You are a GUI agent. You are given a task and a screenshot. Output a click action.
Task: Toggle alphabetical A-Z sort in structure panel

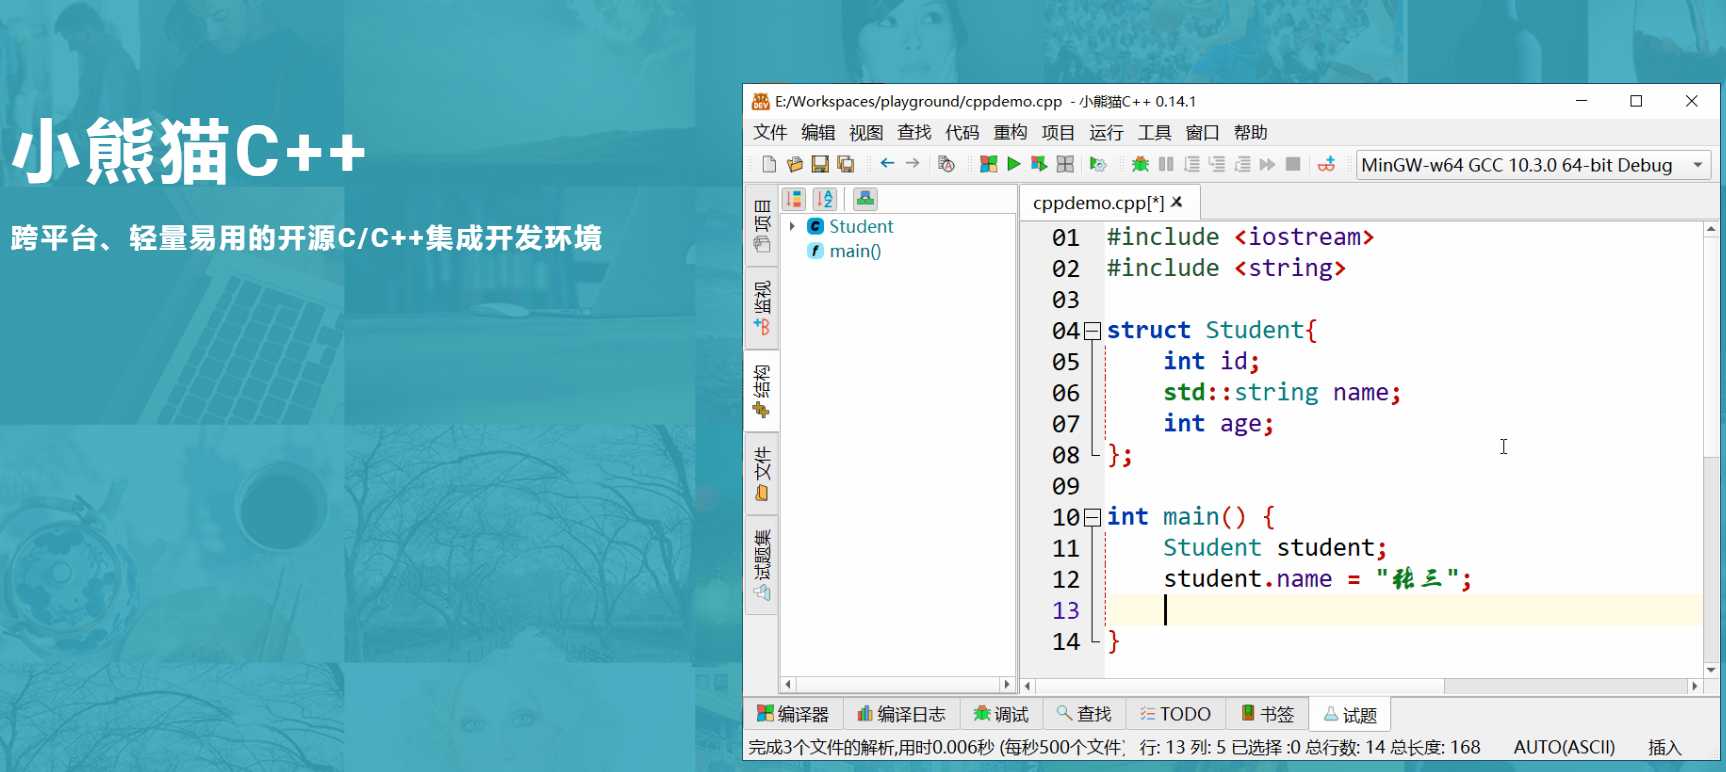pyautogui.click(x=825, y=199)
